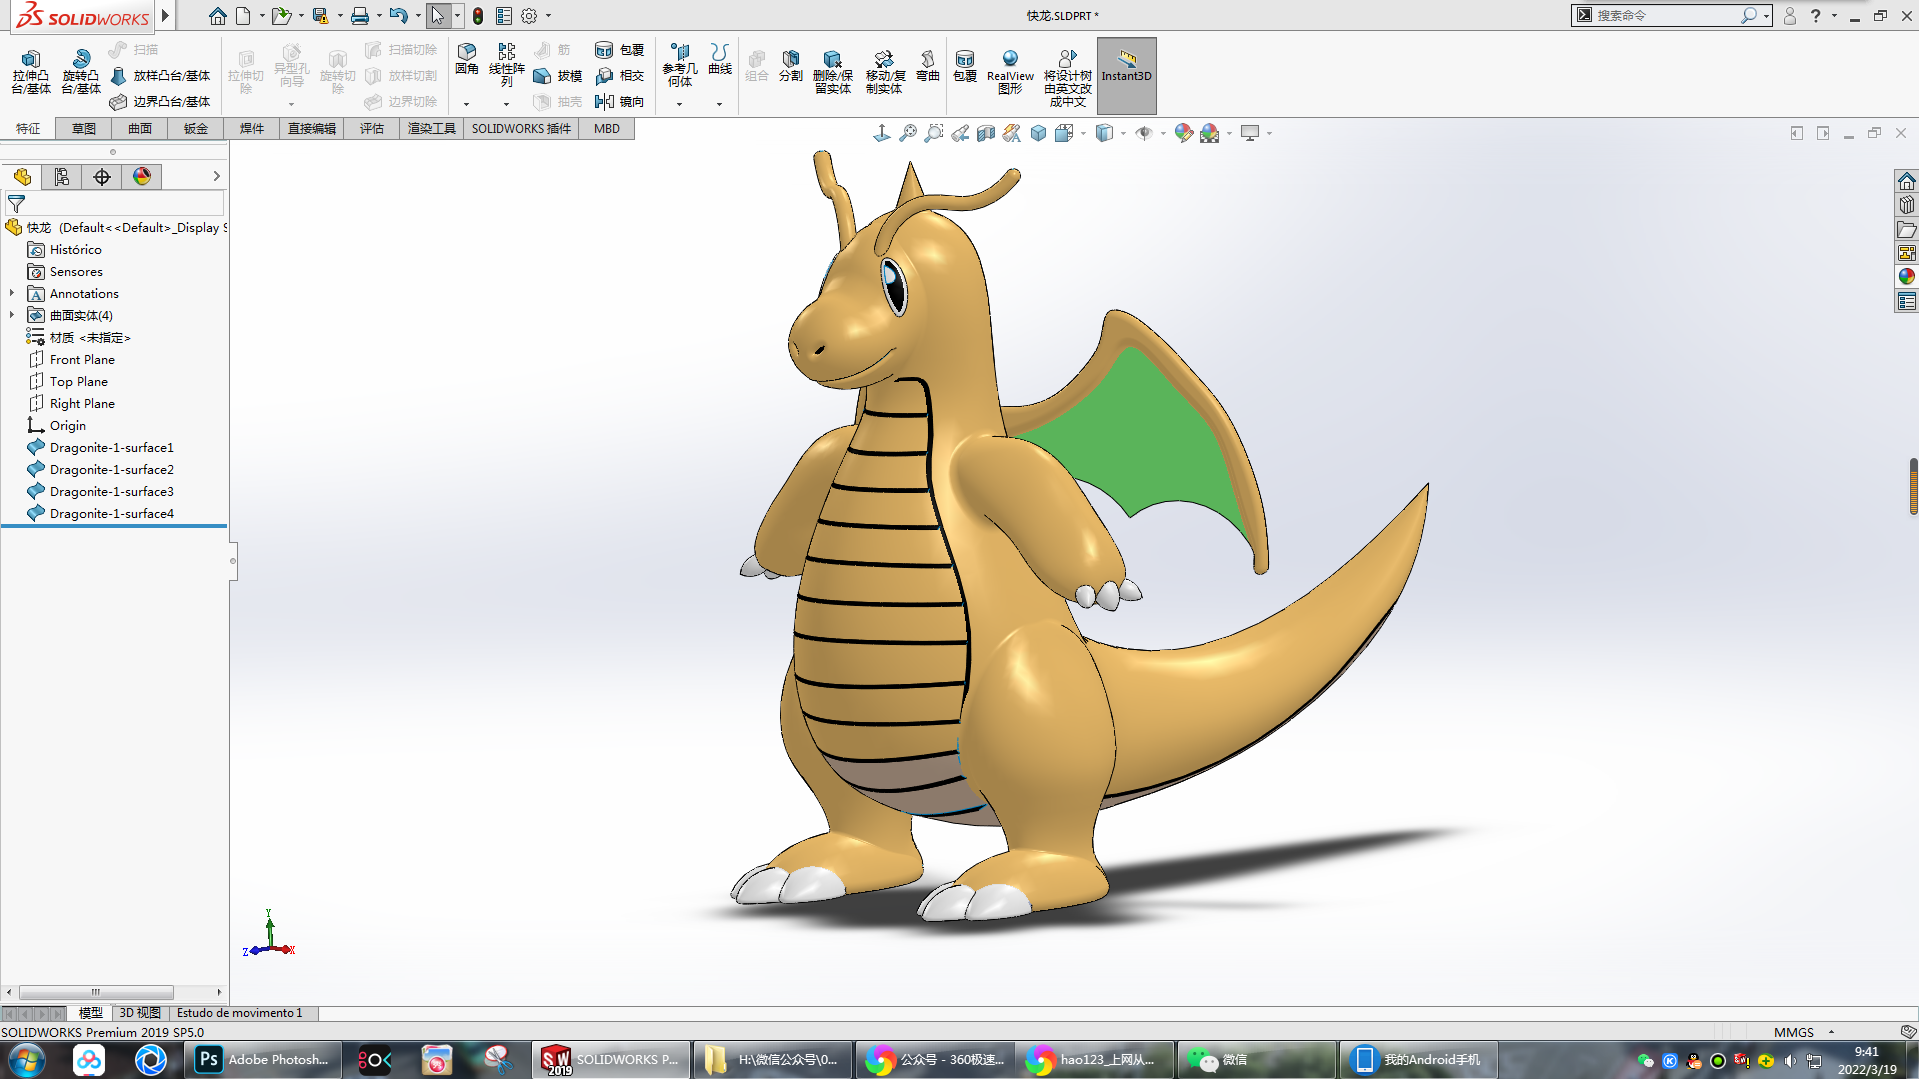Click the Rebuild traffic light icon
The image size is (1919, 1079).
(x=478, y=16)
